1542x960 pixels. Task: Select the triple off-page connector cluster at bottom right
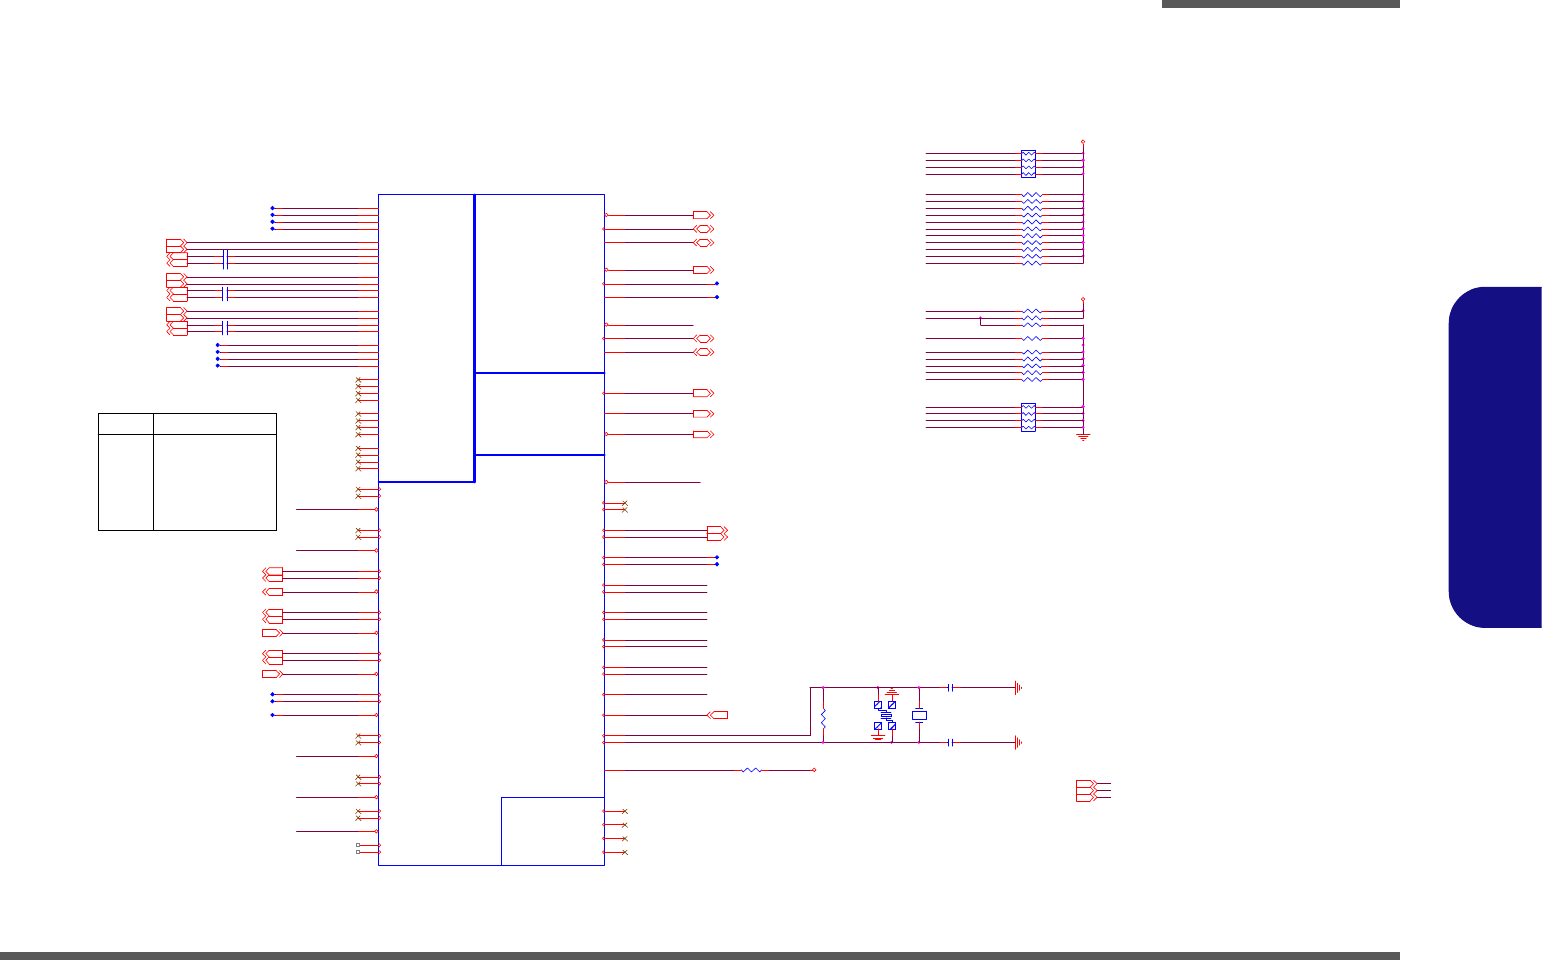click(1087, 790)
